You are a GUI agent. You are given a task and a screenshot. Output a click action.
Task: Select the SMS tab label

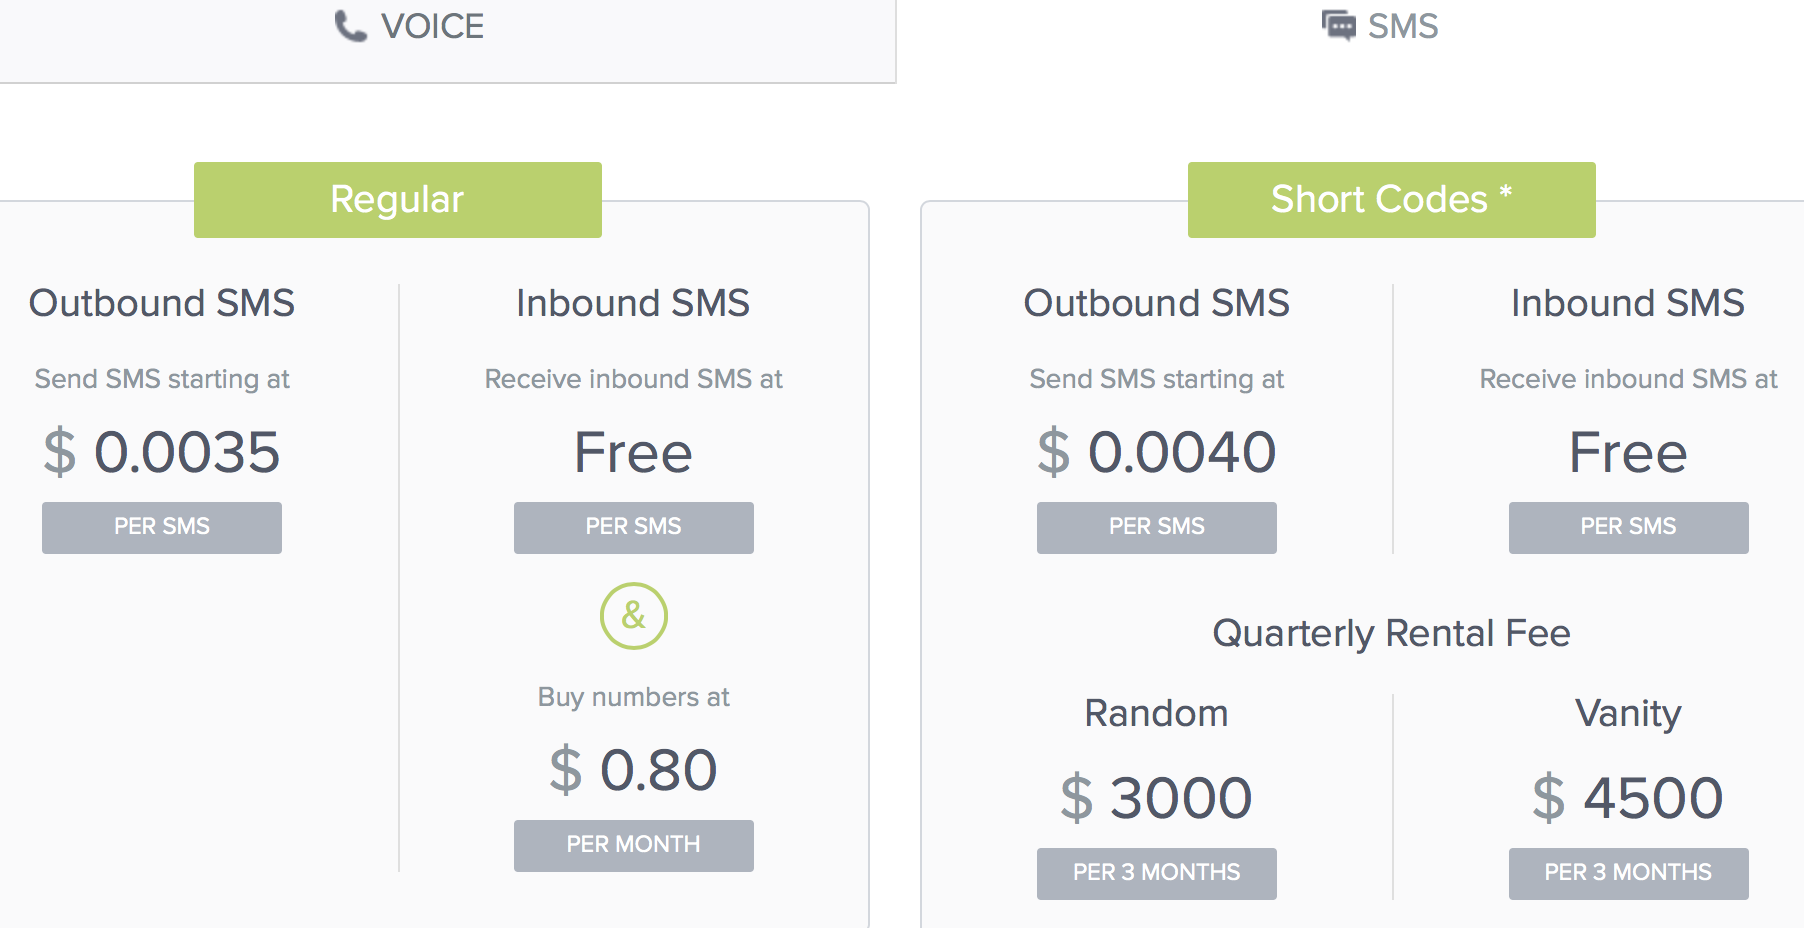coord(1402,26)
